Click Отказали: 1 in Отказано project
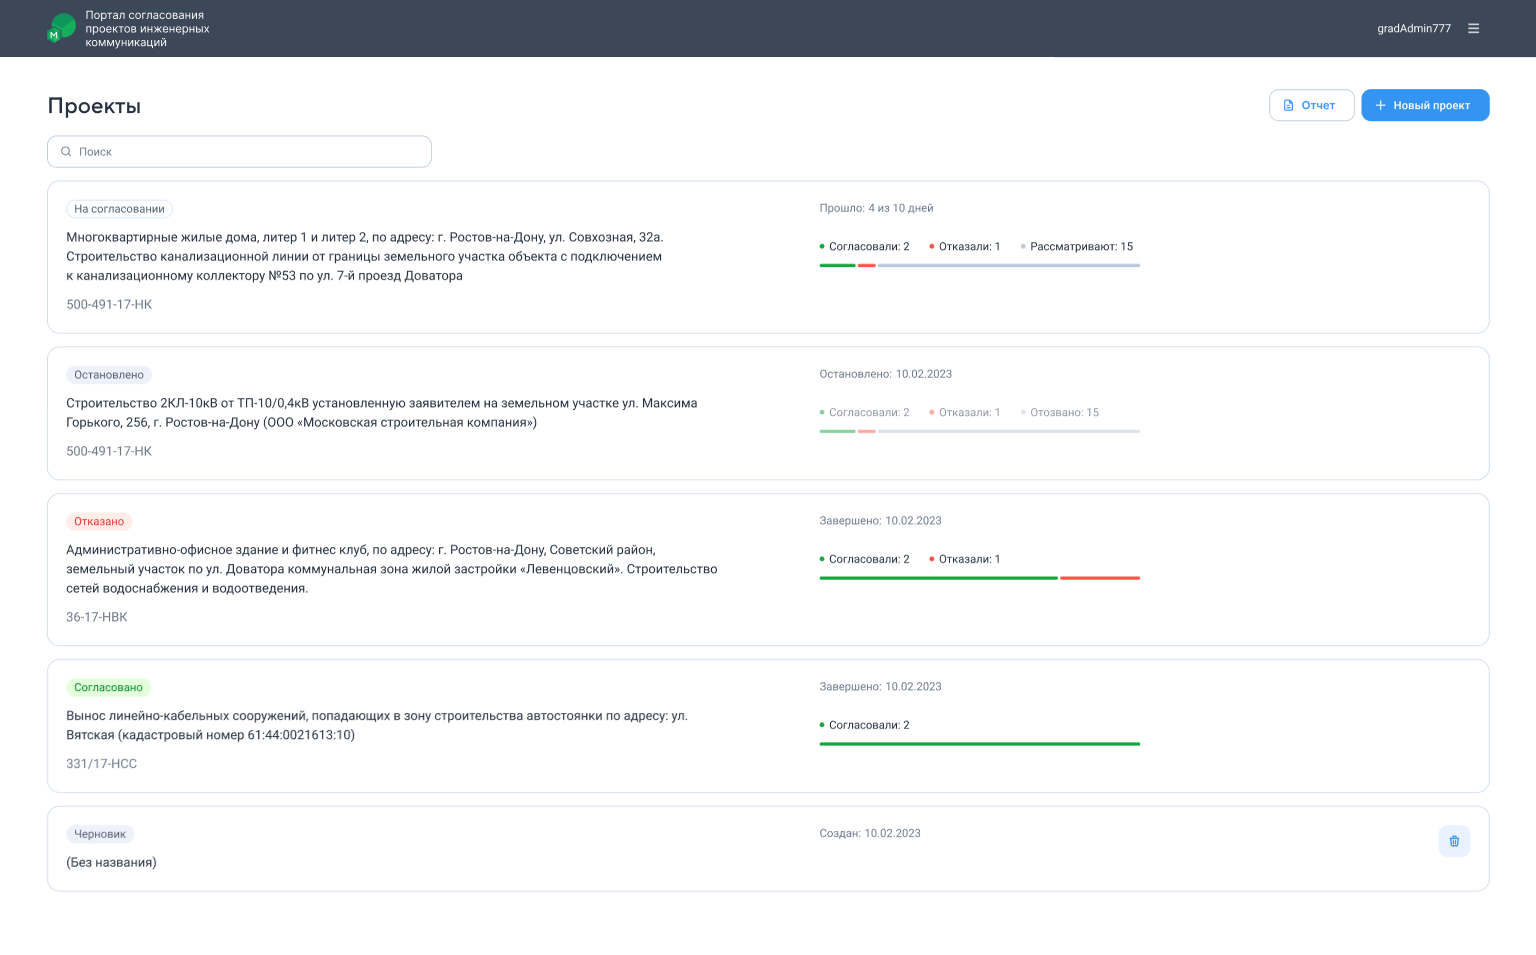 tap(965, 559)
